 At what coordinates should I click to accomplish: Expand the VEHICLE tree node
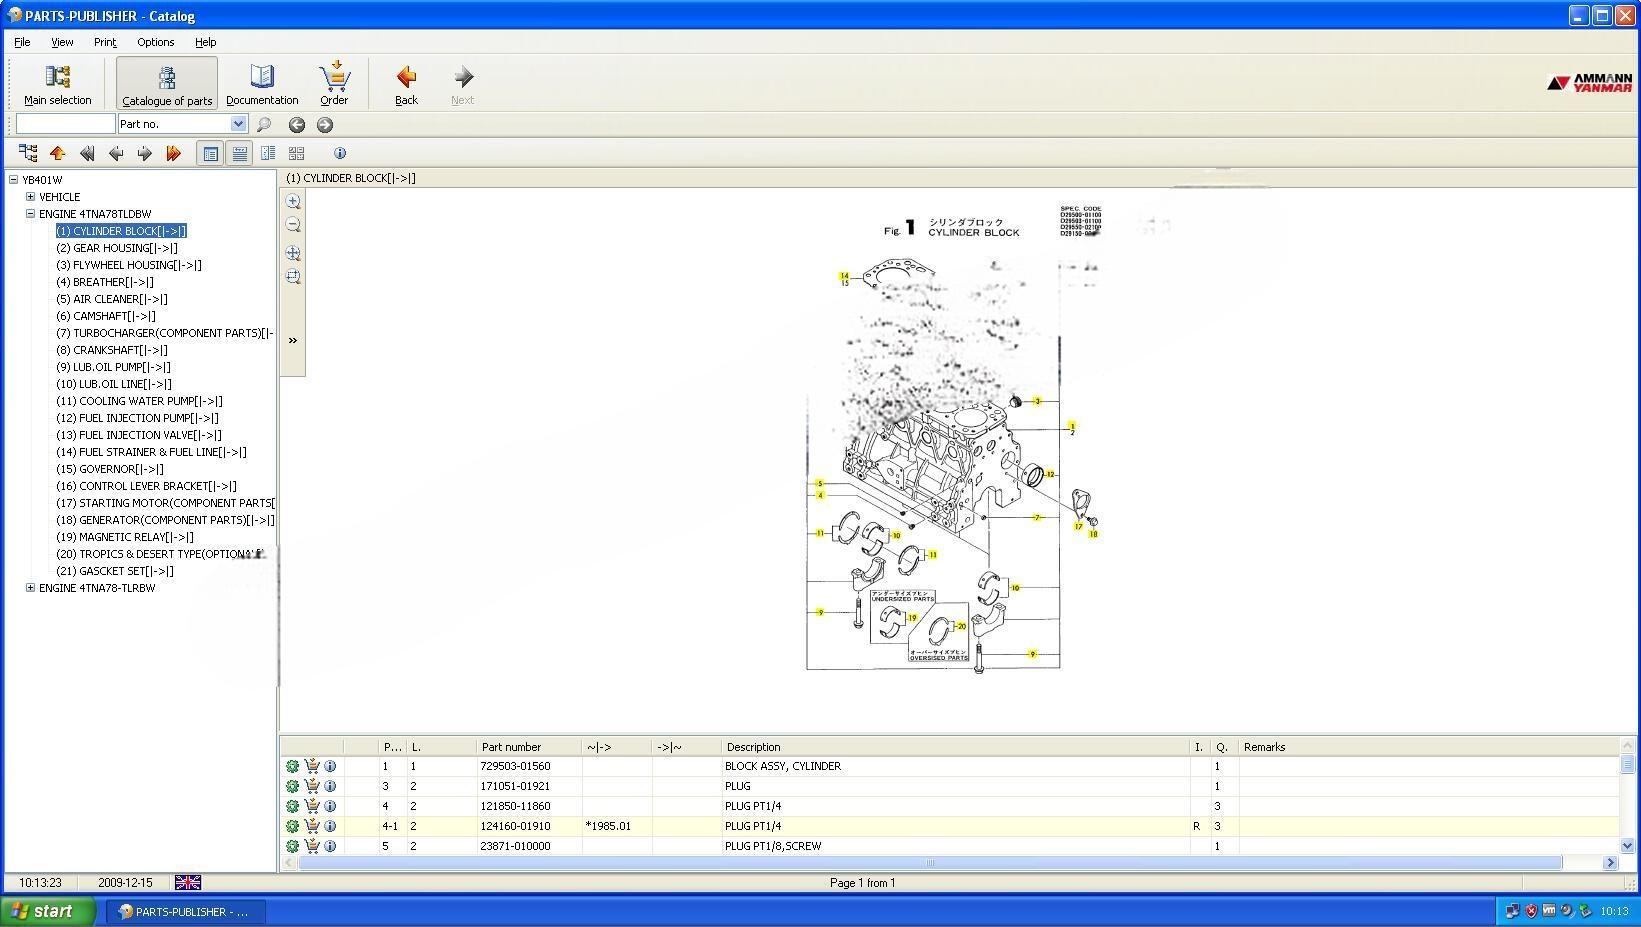point(30,197)
